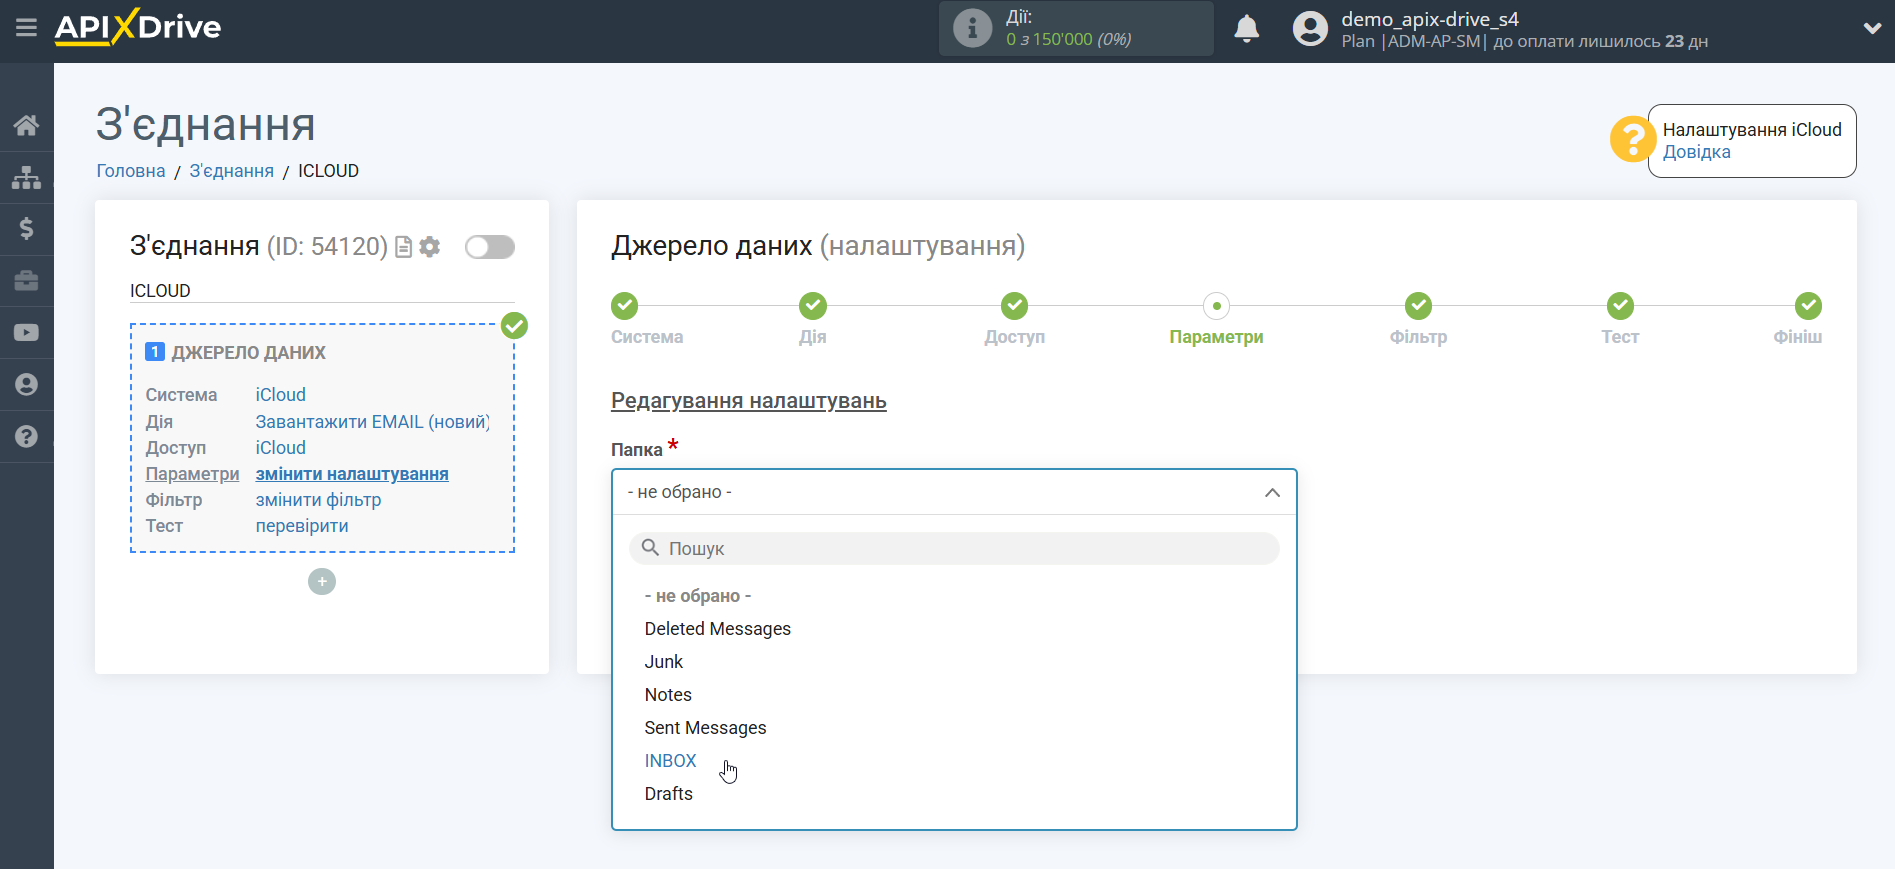Click the Пошук search field

(x=954, y=548)
